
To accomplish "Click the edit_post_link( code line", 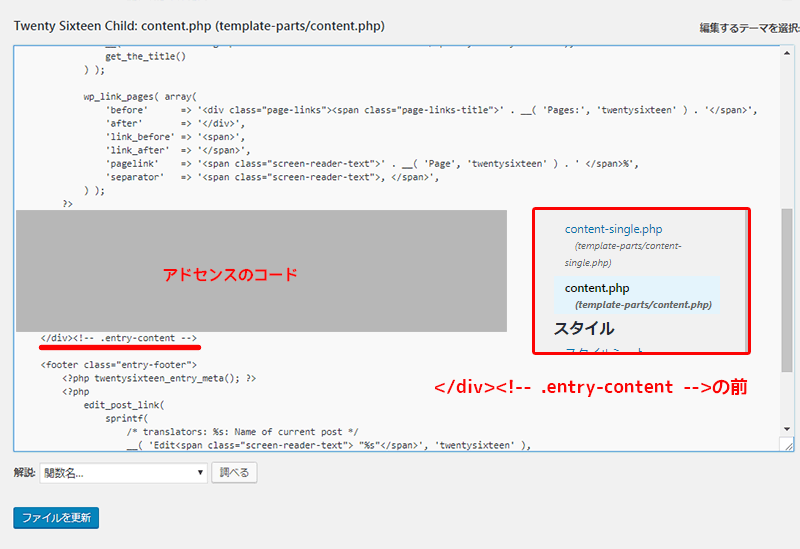I will pyautogui.click(x=128, y=405).
